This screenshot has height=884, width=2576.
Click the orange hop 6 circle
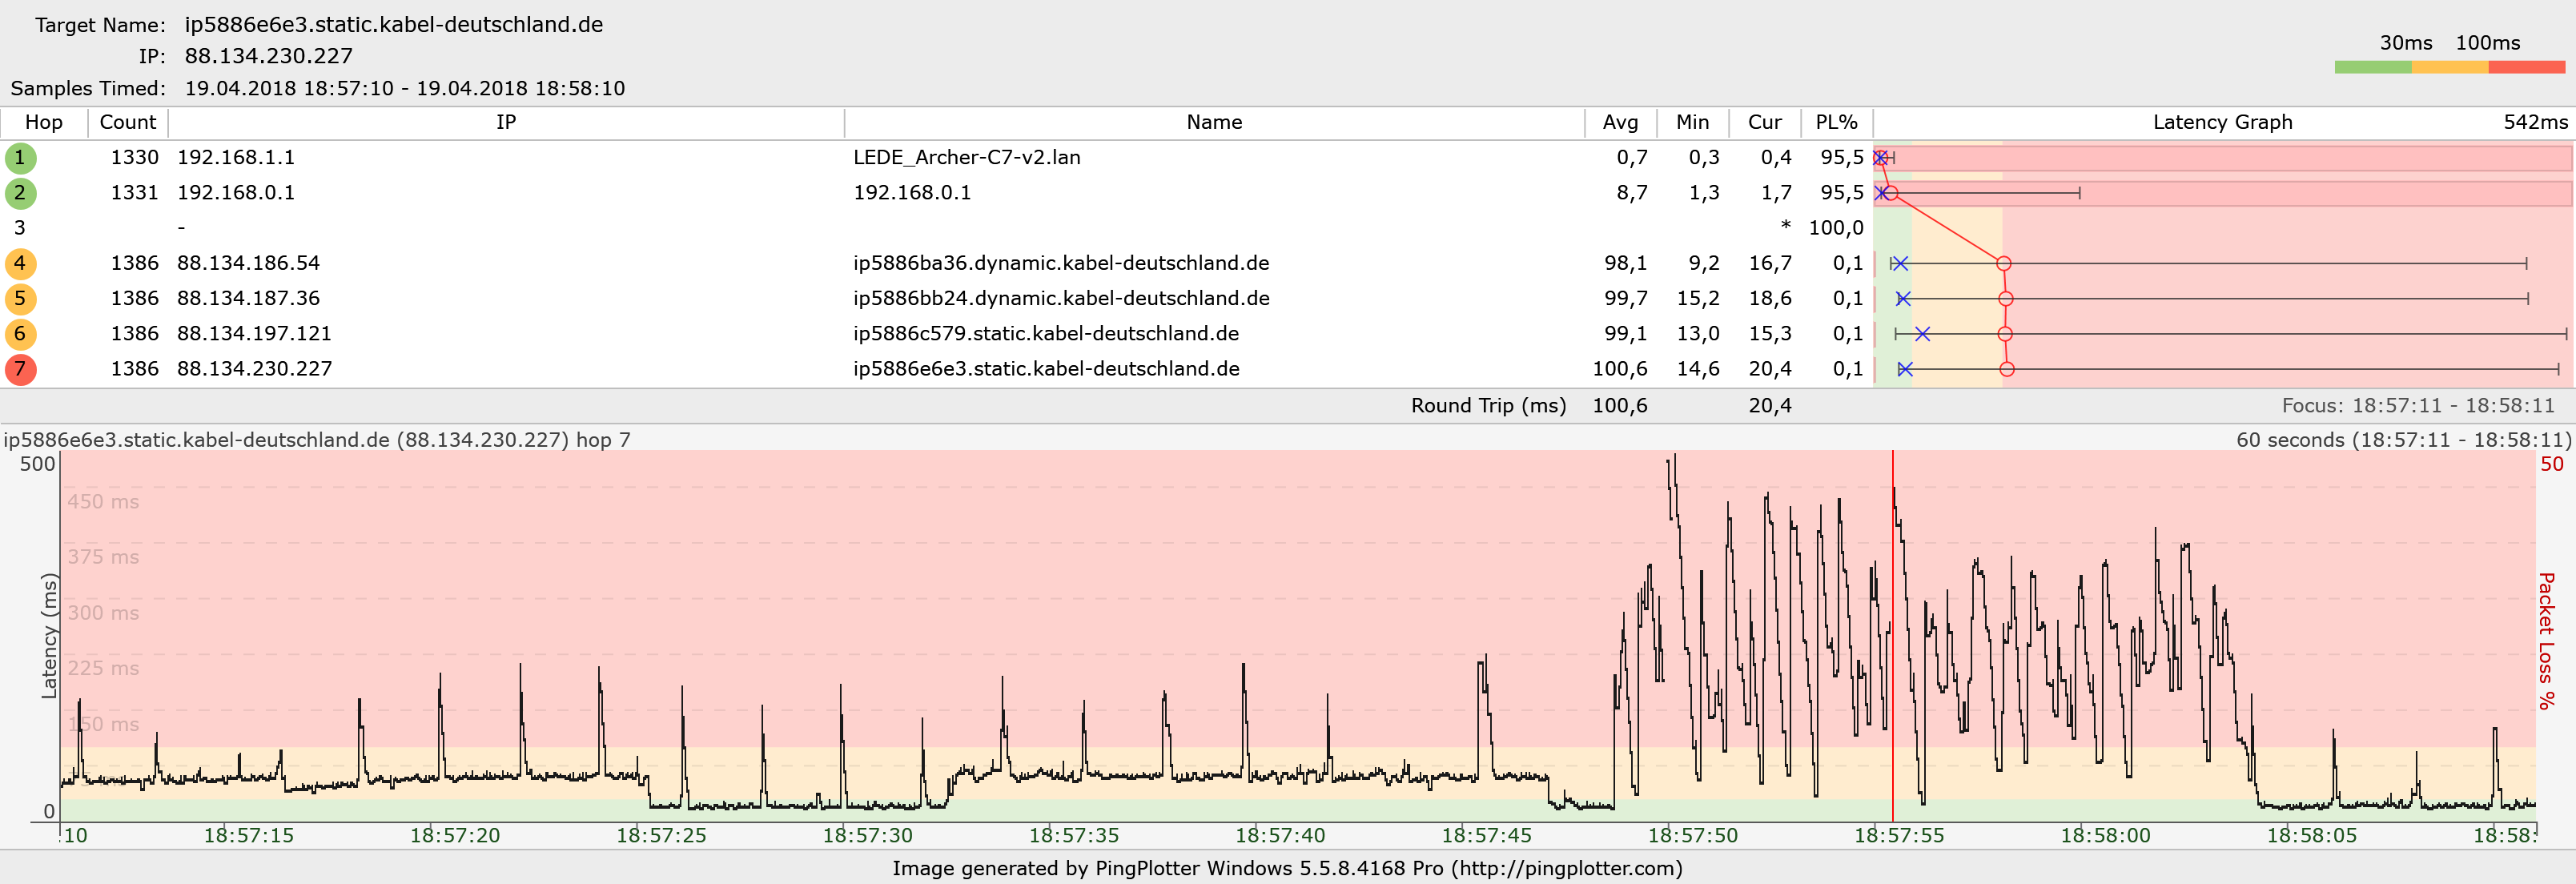pyautogui.click(x=20, y=334)
